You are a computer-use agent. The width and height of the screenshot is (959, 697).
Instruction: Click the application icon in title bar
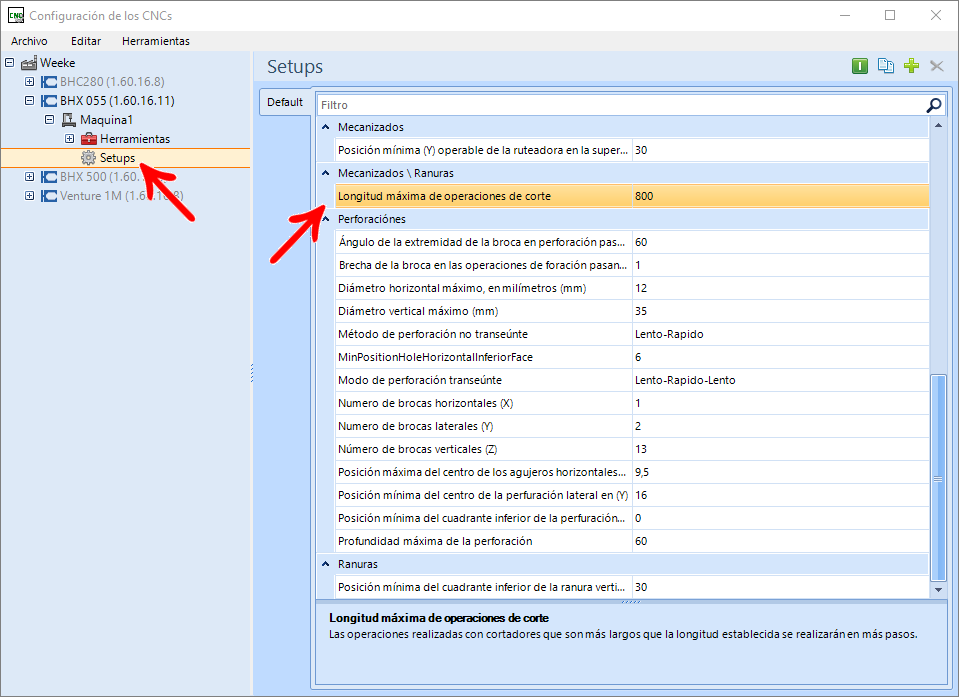pyautogui.click(x=16, y=15)
